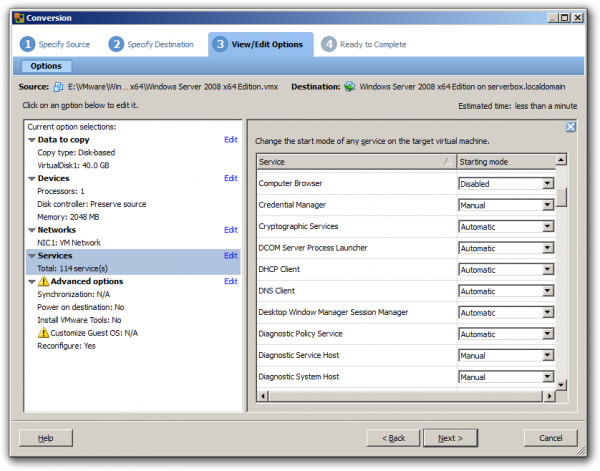Edit the Devices options

231,178
